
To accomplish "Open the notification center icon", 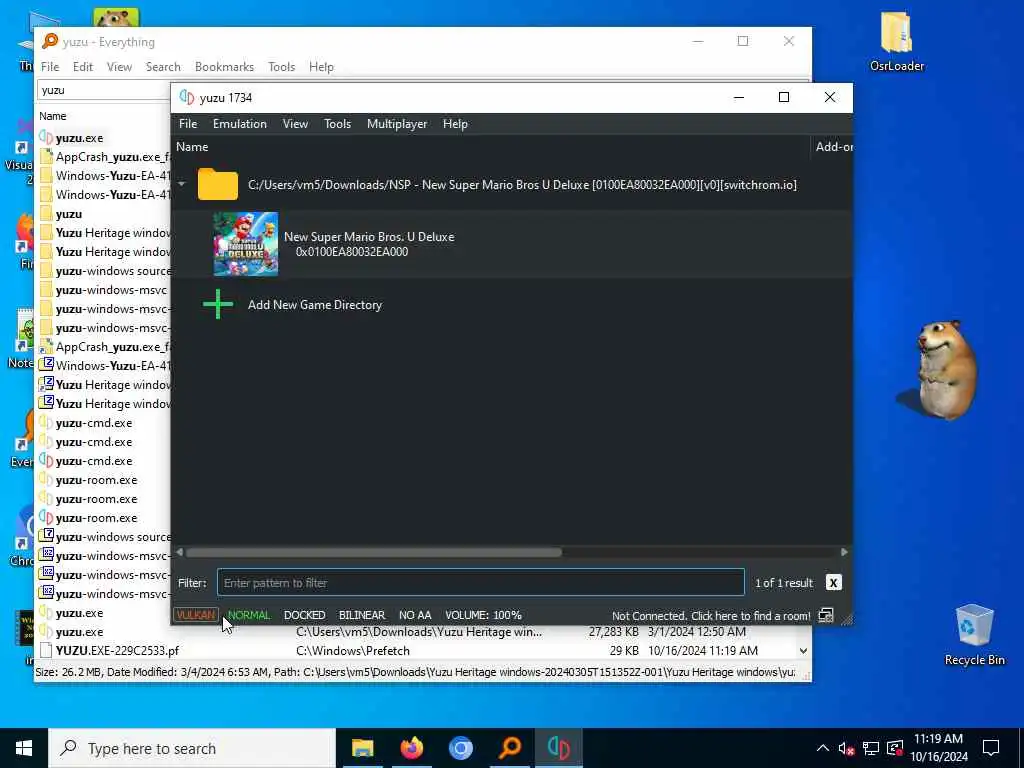I will pyautogui.click(x=991, y=748).
